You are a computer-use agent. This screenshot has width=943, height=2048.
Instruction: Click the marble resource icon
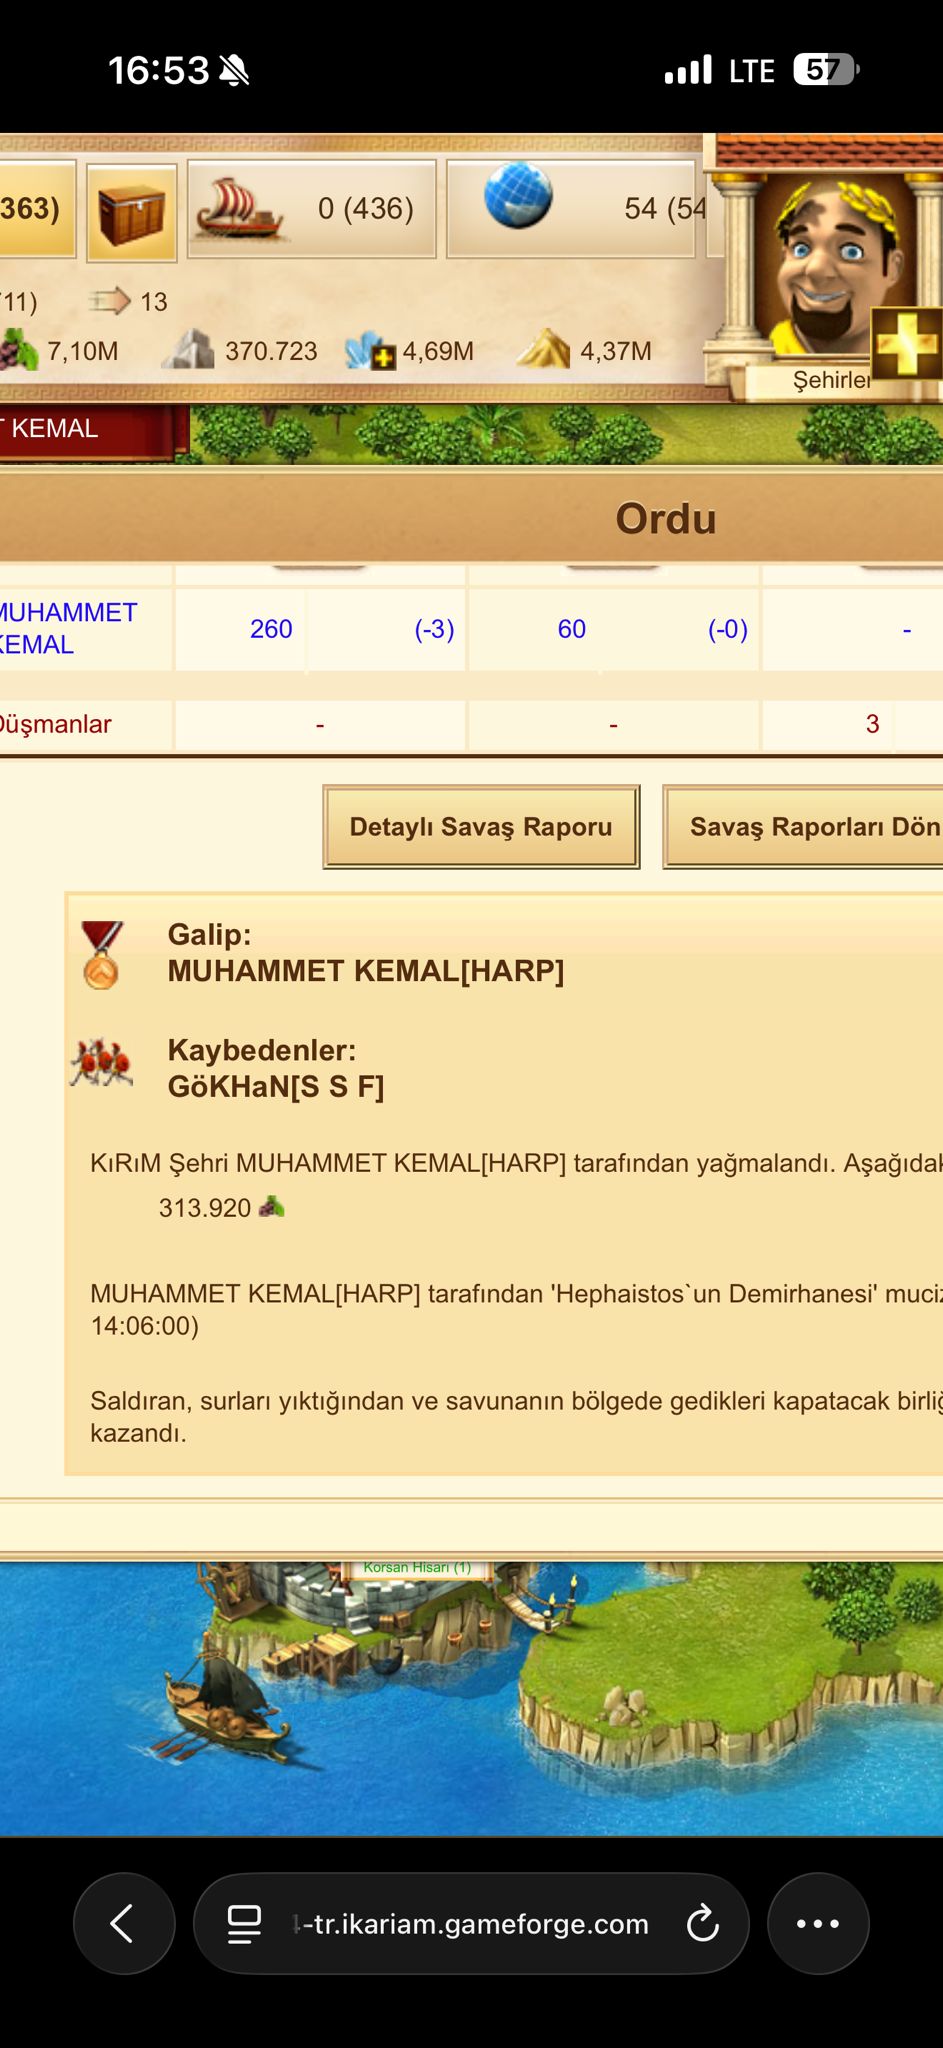pyautogui.click(x=188, y=350)
